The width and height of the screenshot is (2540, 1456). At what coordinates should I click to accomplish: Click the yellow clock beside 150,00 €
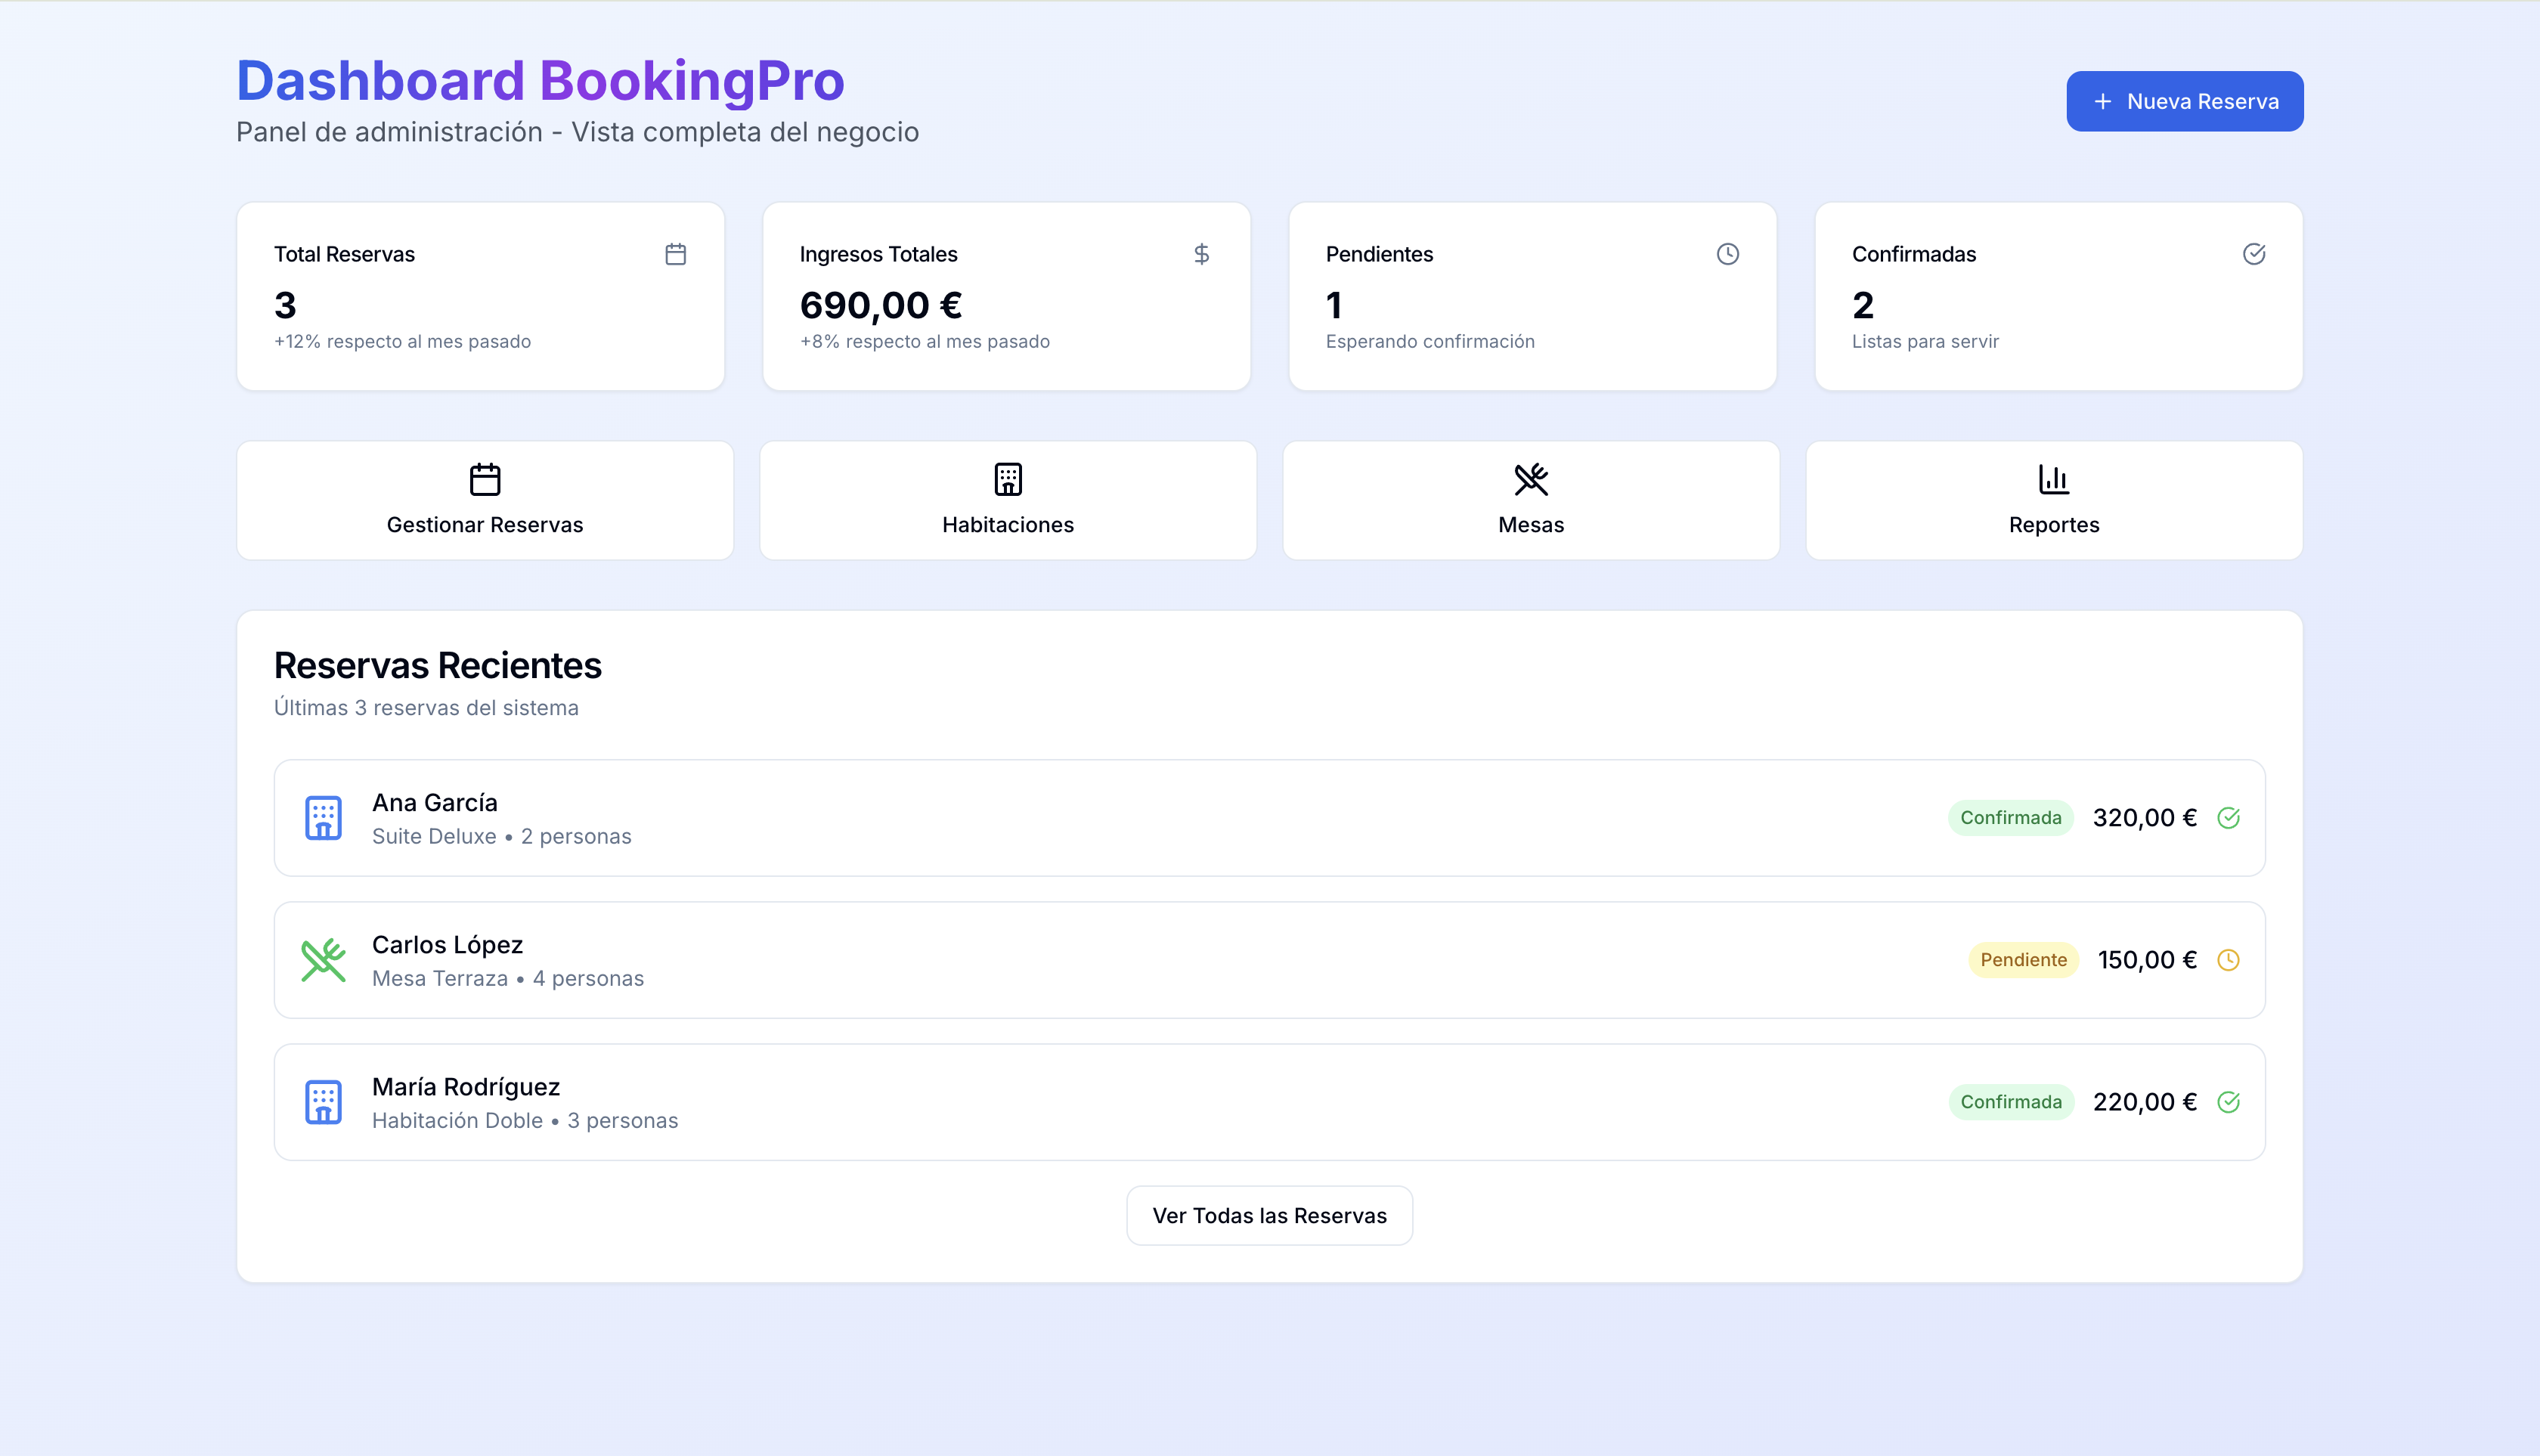point(2230,960)
